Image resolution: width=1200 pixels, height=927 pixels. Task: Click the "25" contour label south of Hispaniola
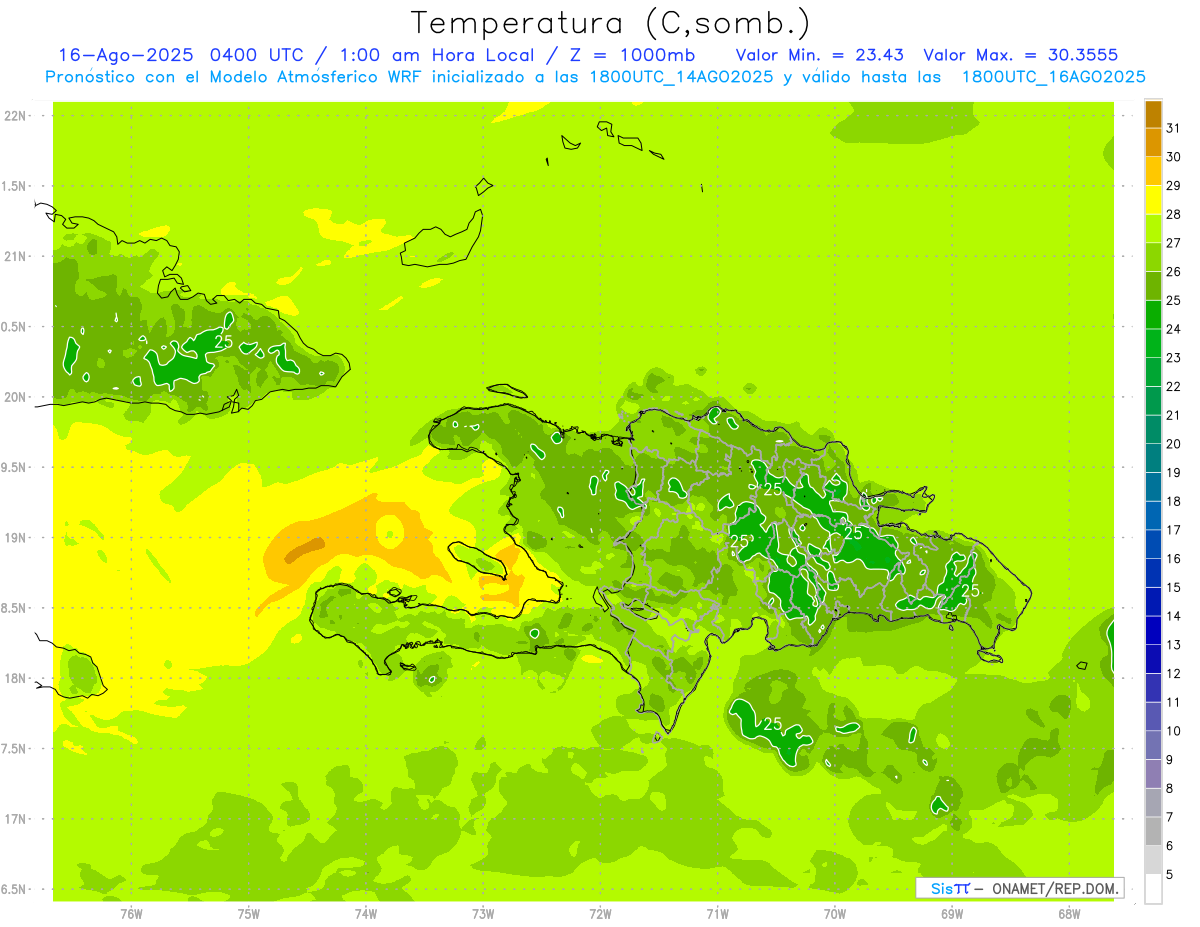(772, 723)
